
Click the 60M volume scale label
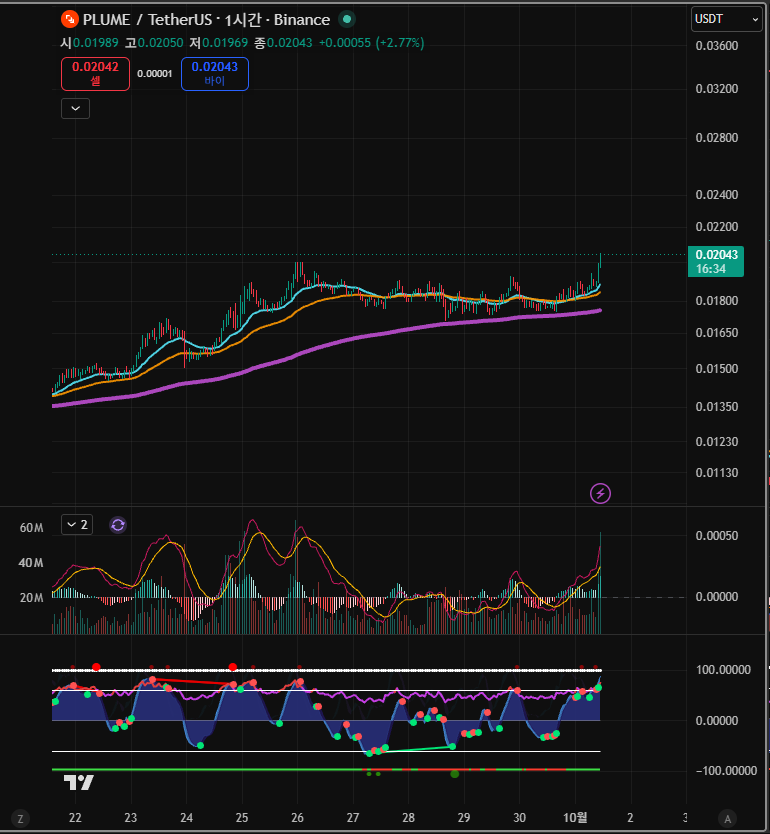[x=31, y=528]
